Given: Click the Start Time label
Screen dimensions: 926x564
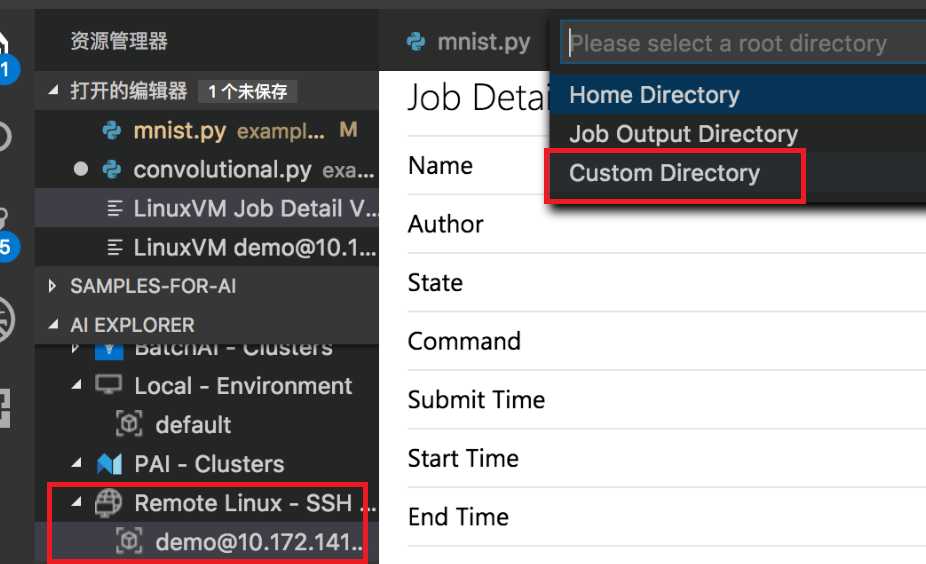Looking at the screenshot, I should pyautogui.click(x=464, y=458).
